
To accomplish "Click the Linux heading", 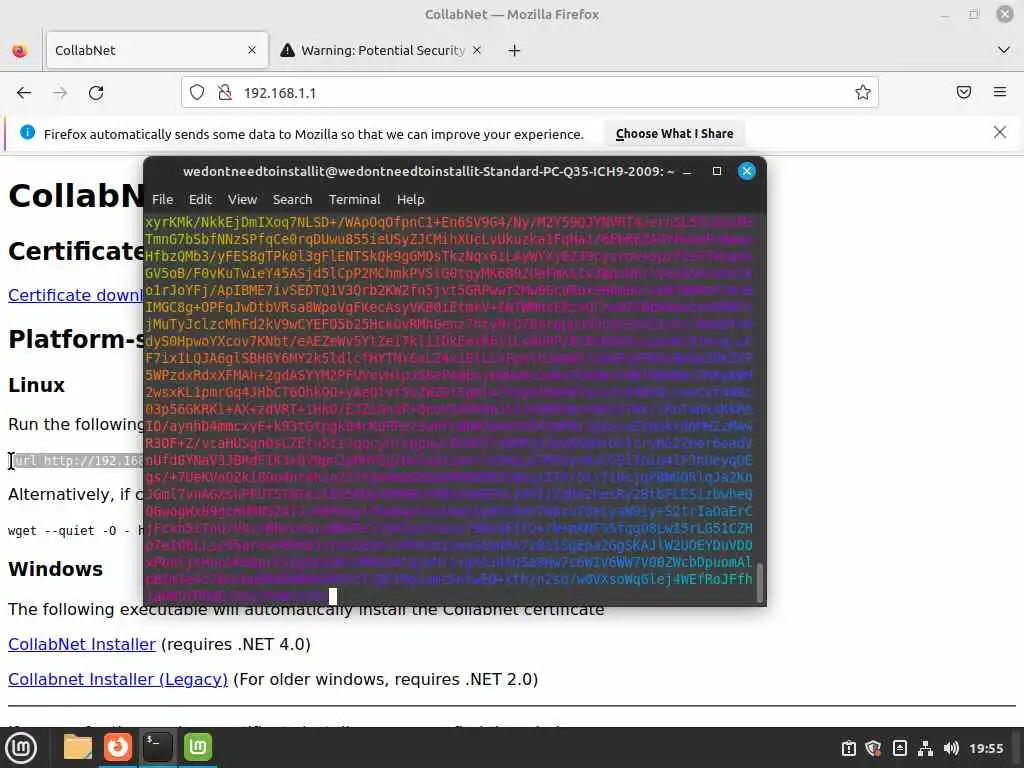I will (x=37, y=385).
